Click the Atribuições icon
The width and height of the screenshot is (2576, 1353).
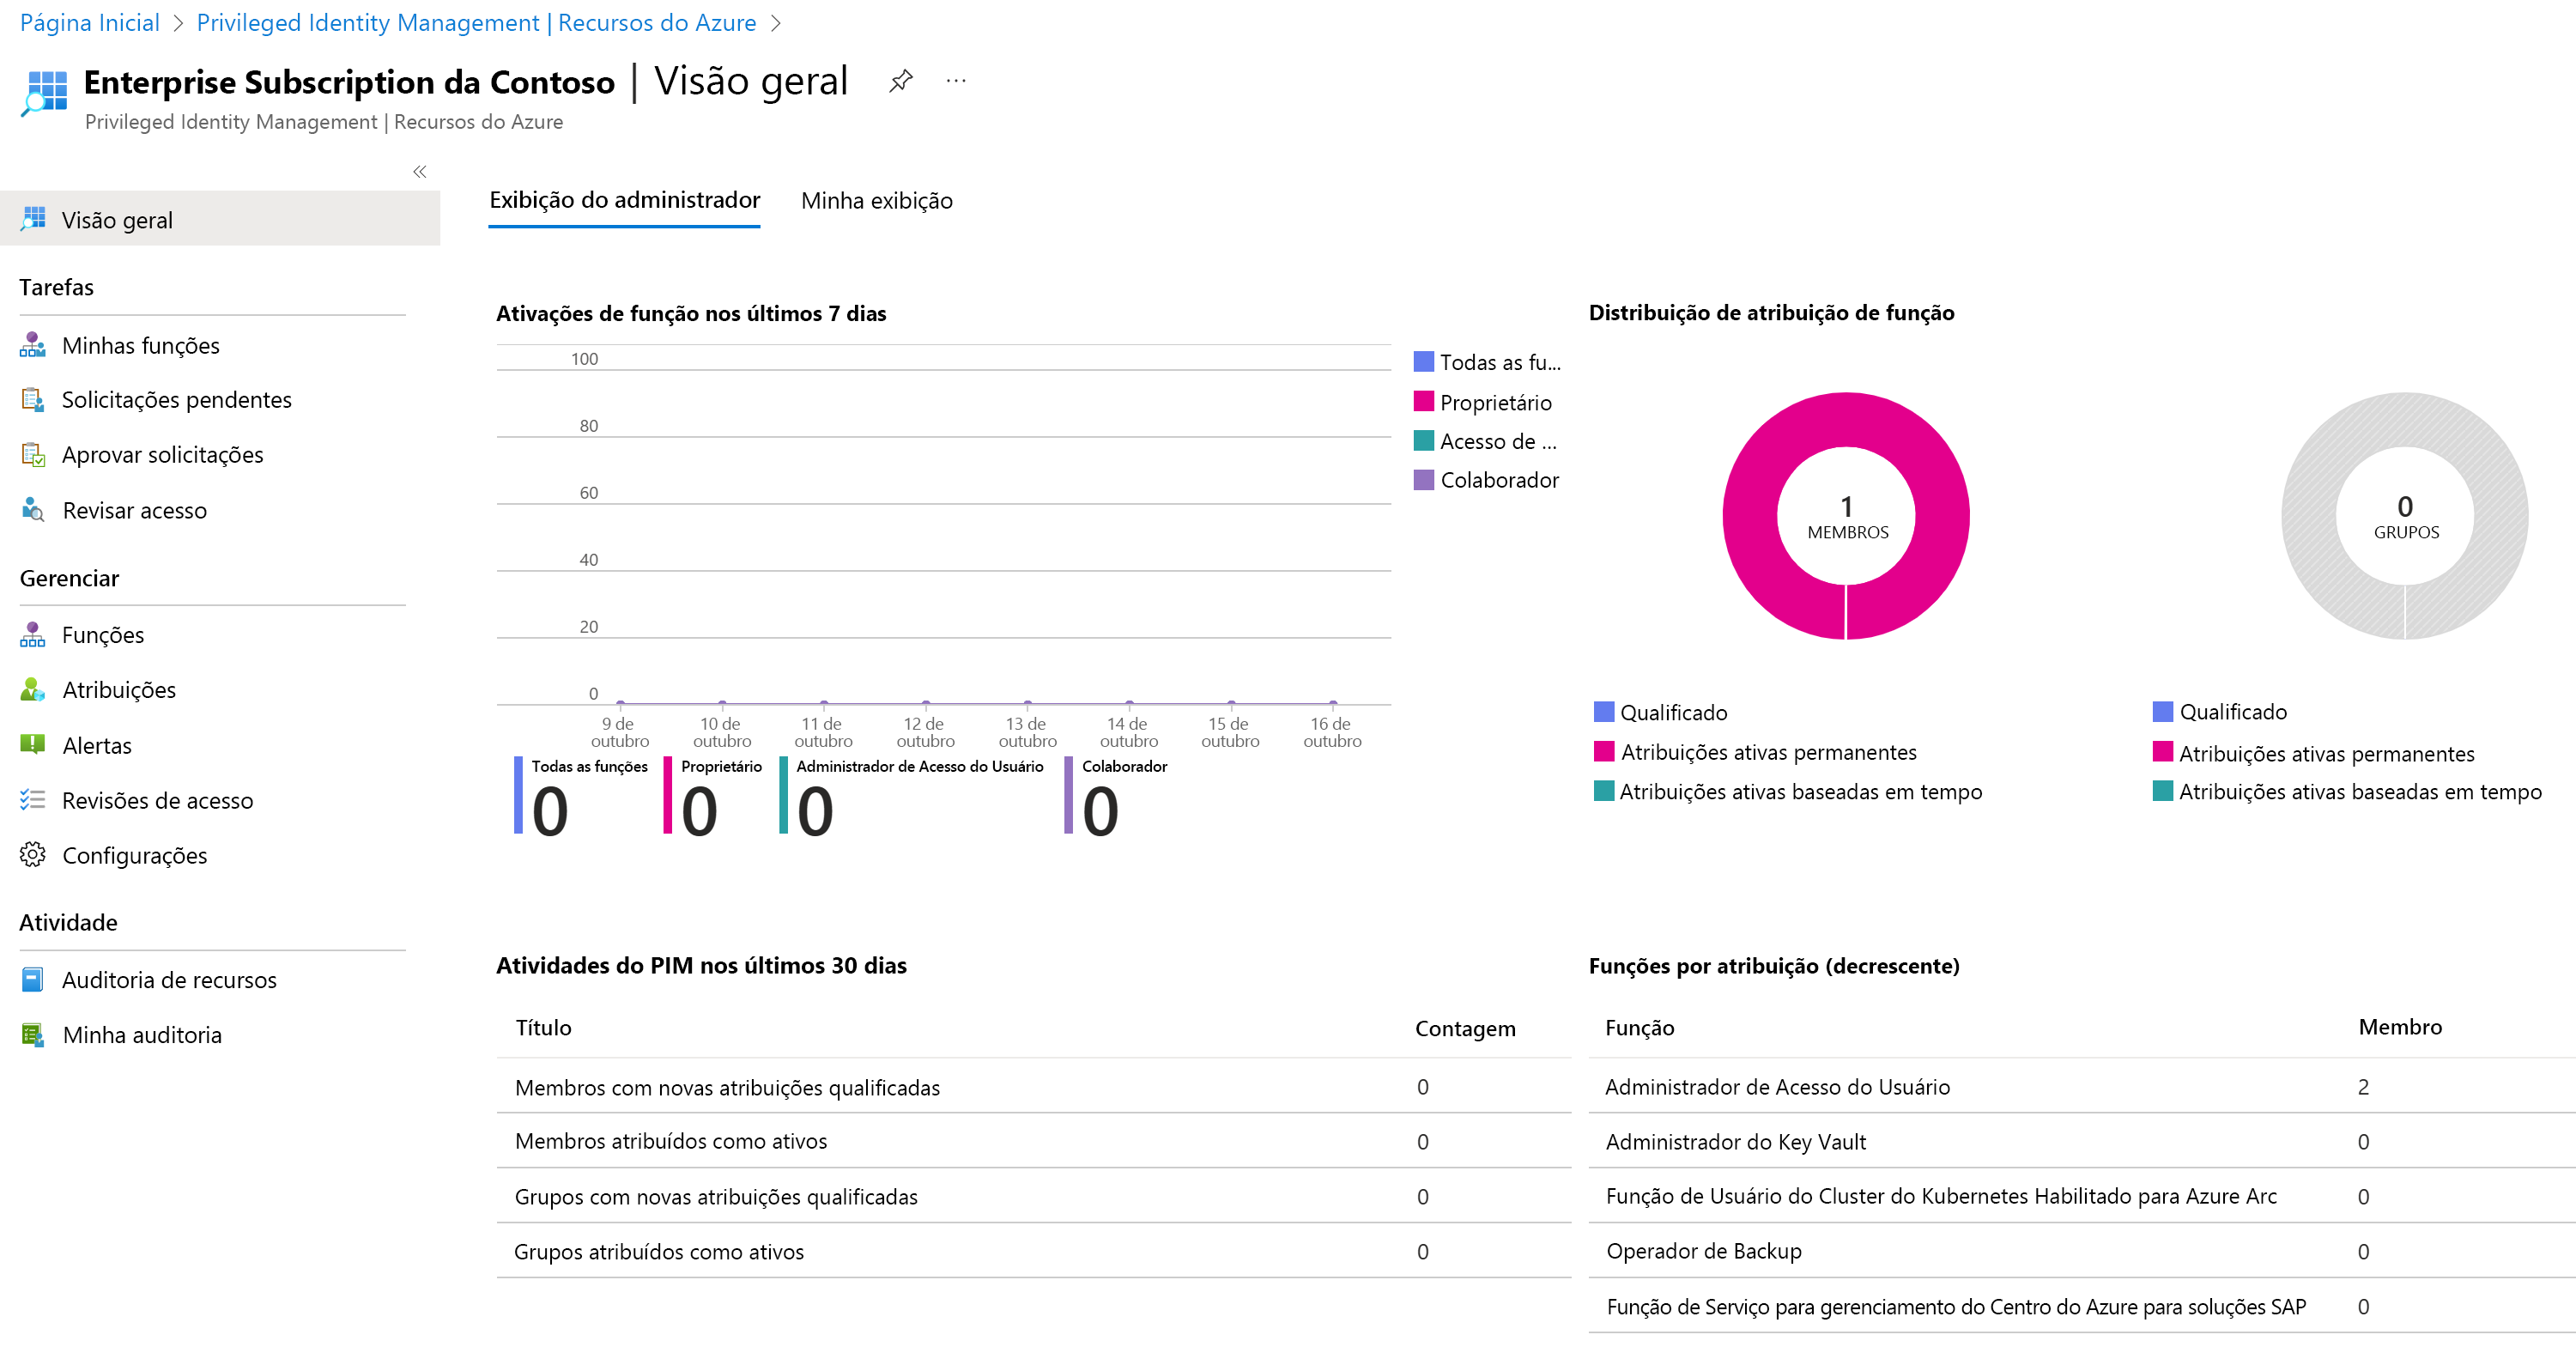tap(33, 690)
